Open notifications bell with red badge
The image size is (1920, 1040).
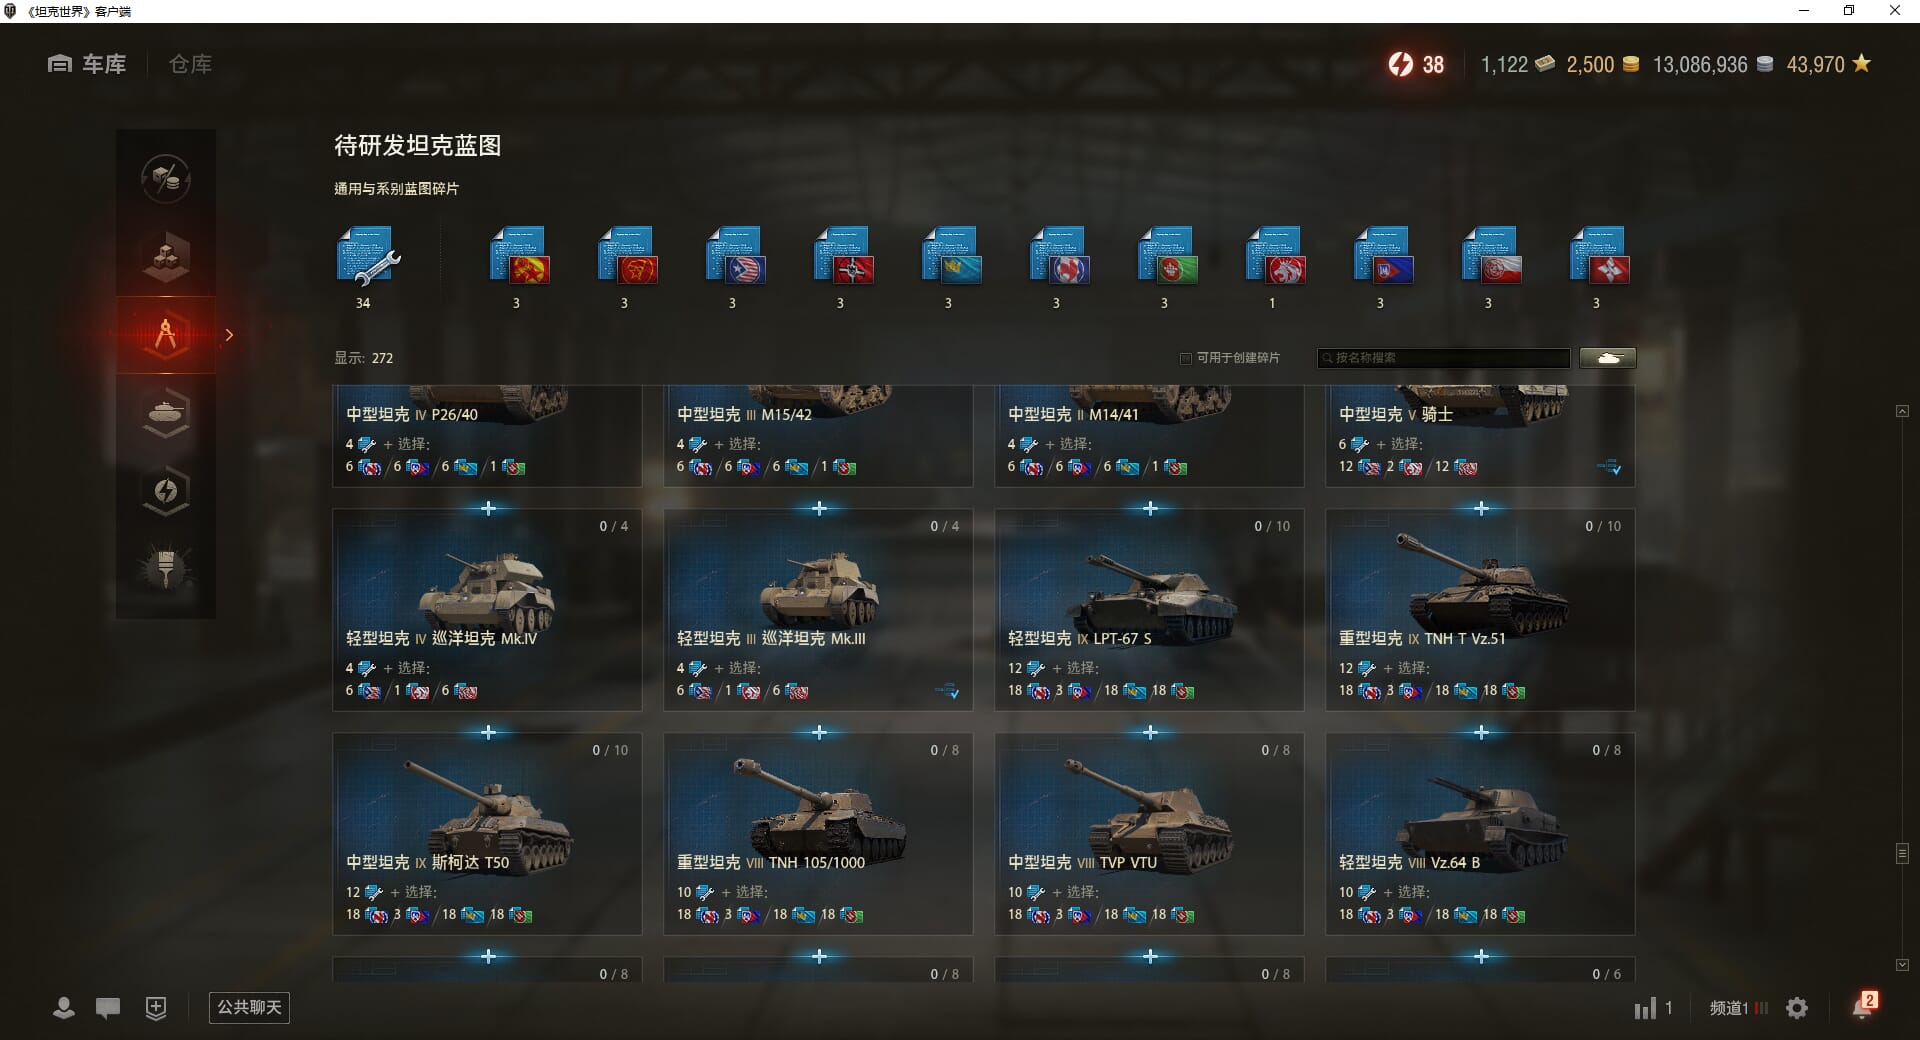[1864, 1006]
